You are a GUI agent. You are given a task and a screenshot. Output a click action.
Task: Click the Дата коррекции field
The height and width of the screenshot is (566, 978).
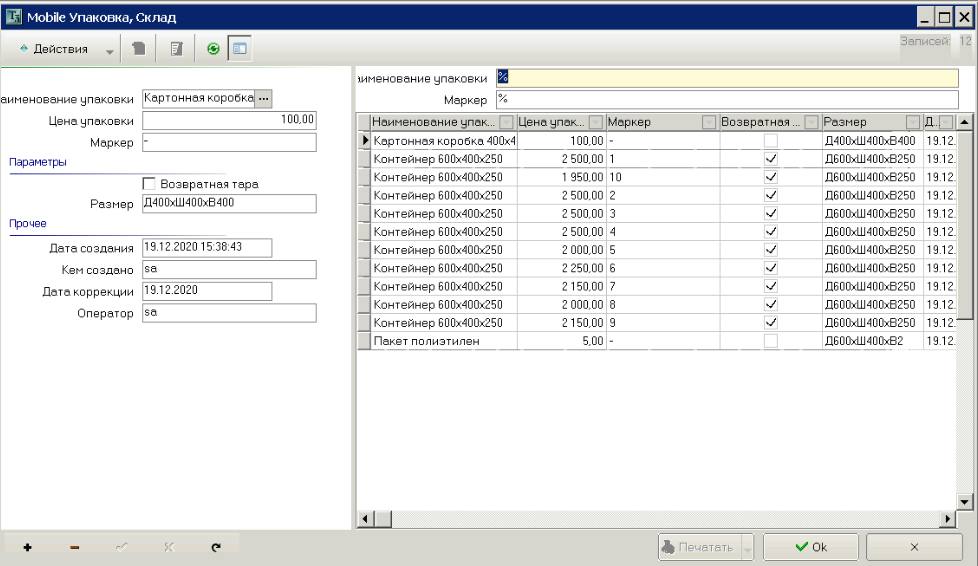pyautogui.click(x=207, y=291)
